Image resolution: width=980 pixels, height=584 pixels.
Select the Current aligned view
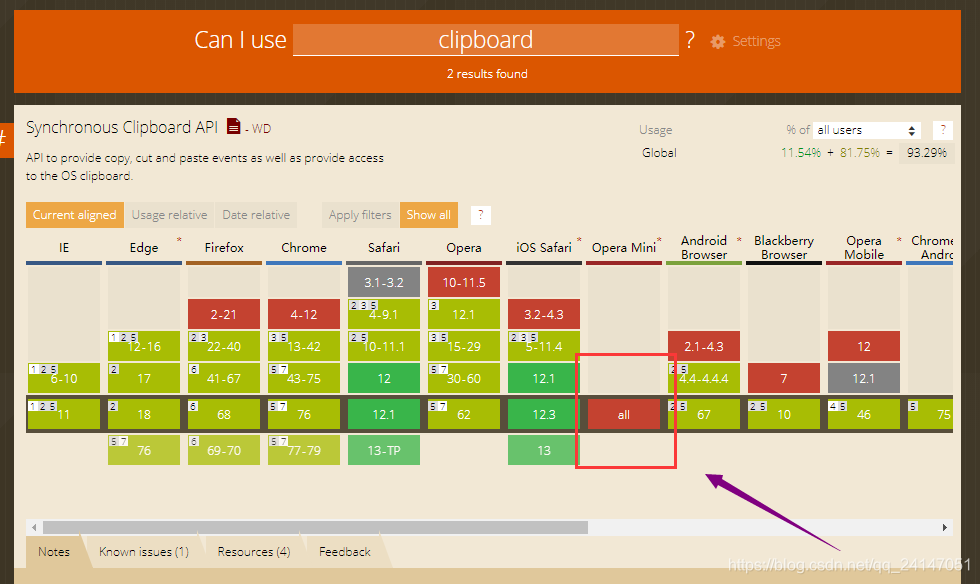[74, 215]
